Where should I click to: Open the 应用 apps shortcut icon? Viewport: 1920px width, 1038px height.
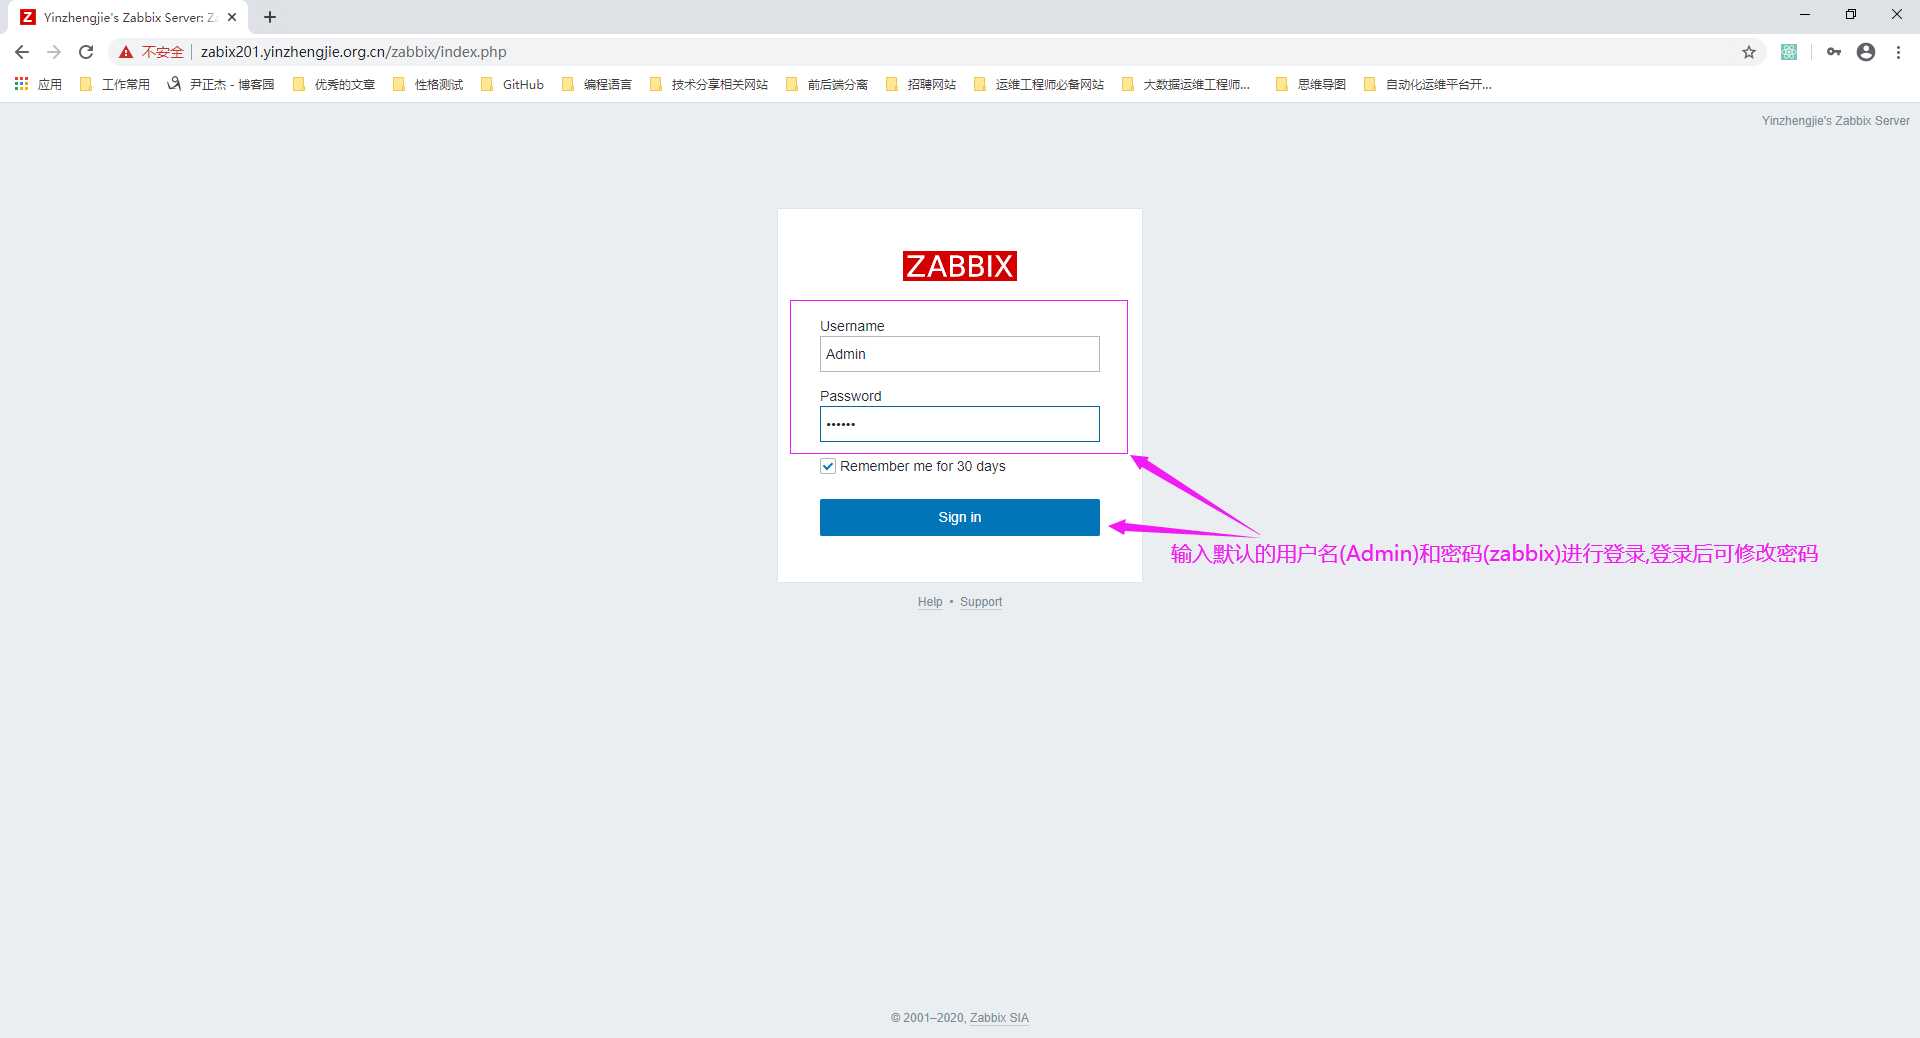pyautogui.click(x=38, y=84)
